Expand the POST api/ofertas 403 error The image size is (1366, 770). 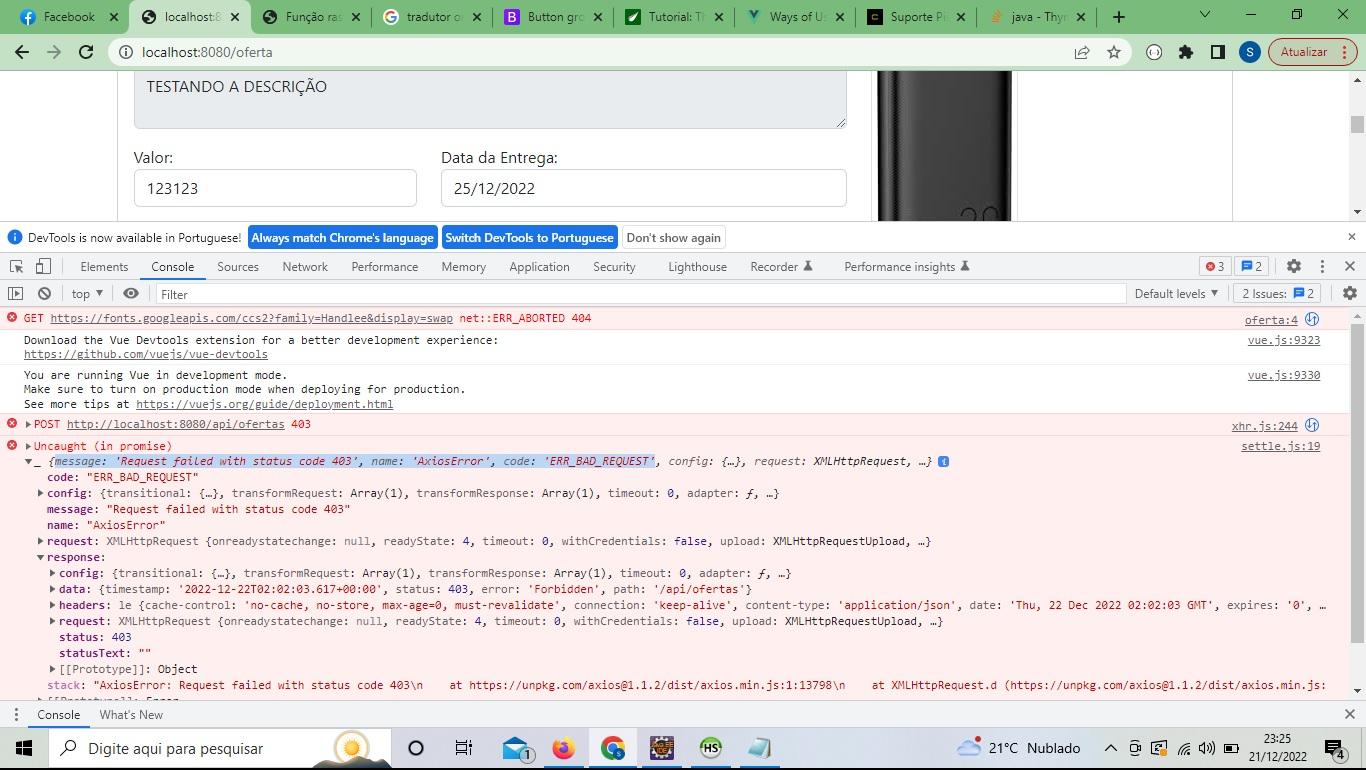[x=28, y=424]
